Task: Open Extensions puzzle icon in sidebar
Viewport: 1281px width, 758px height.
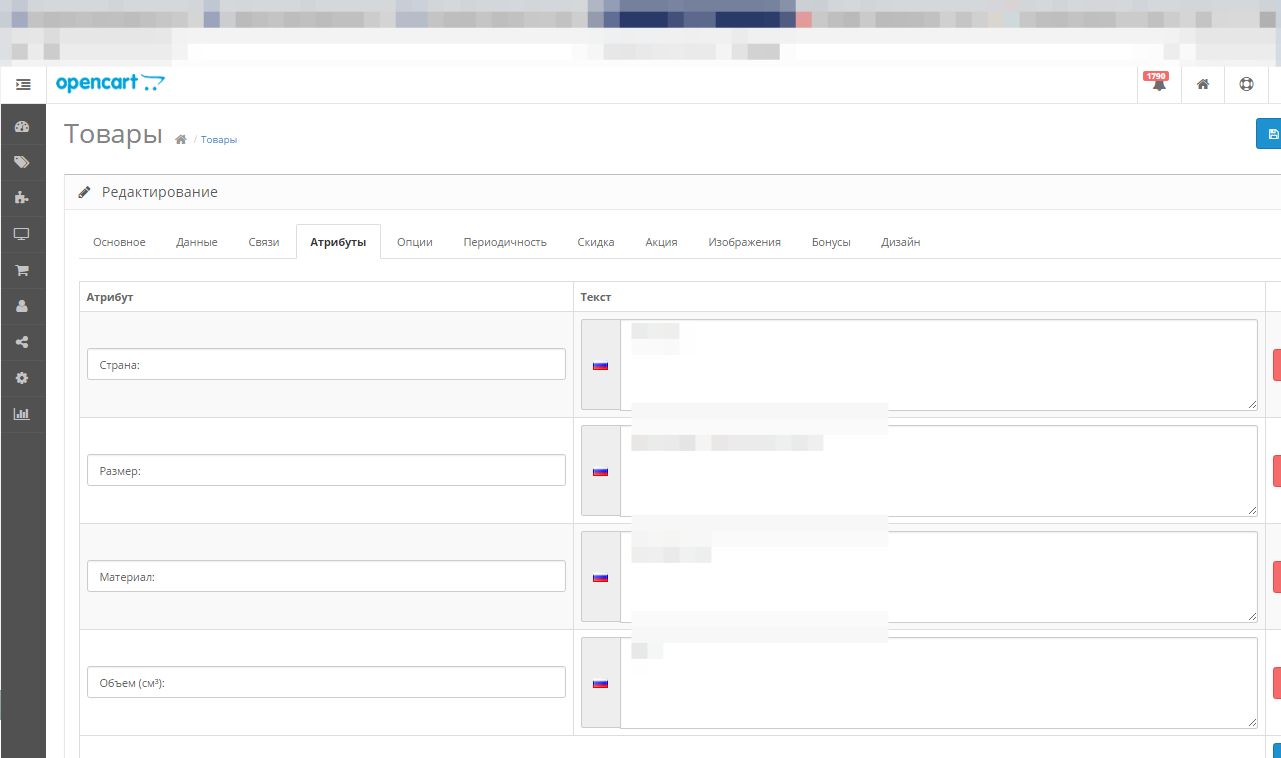Action: (x=22, y=198)
